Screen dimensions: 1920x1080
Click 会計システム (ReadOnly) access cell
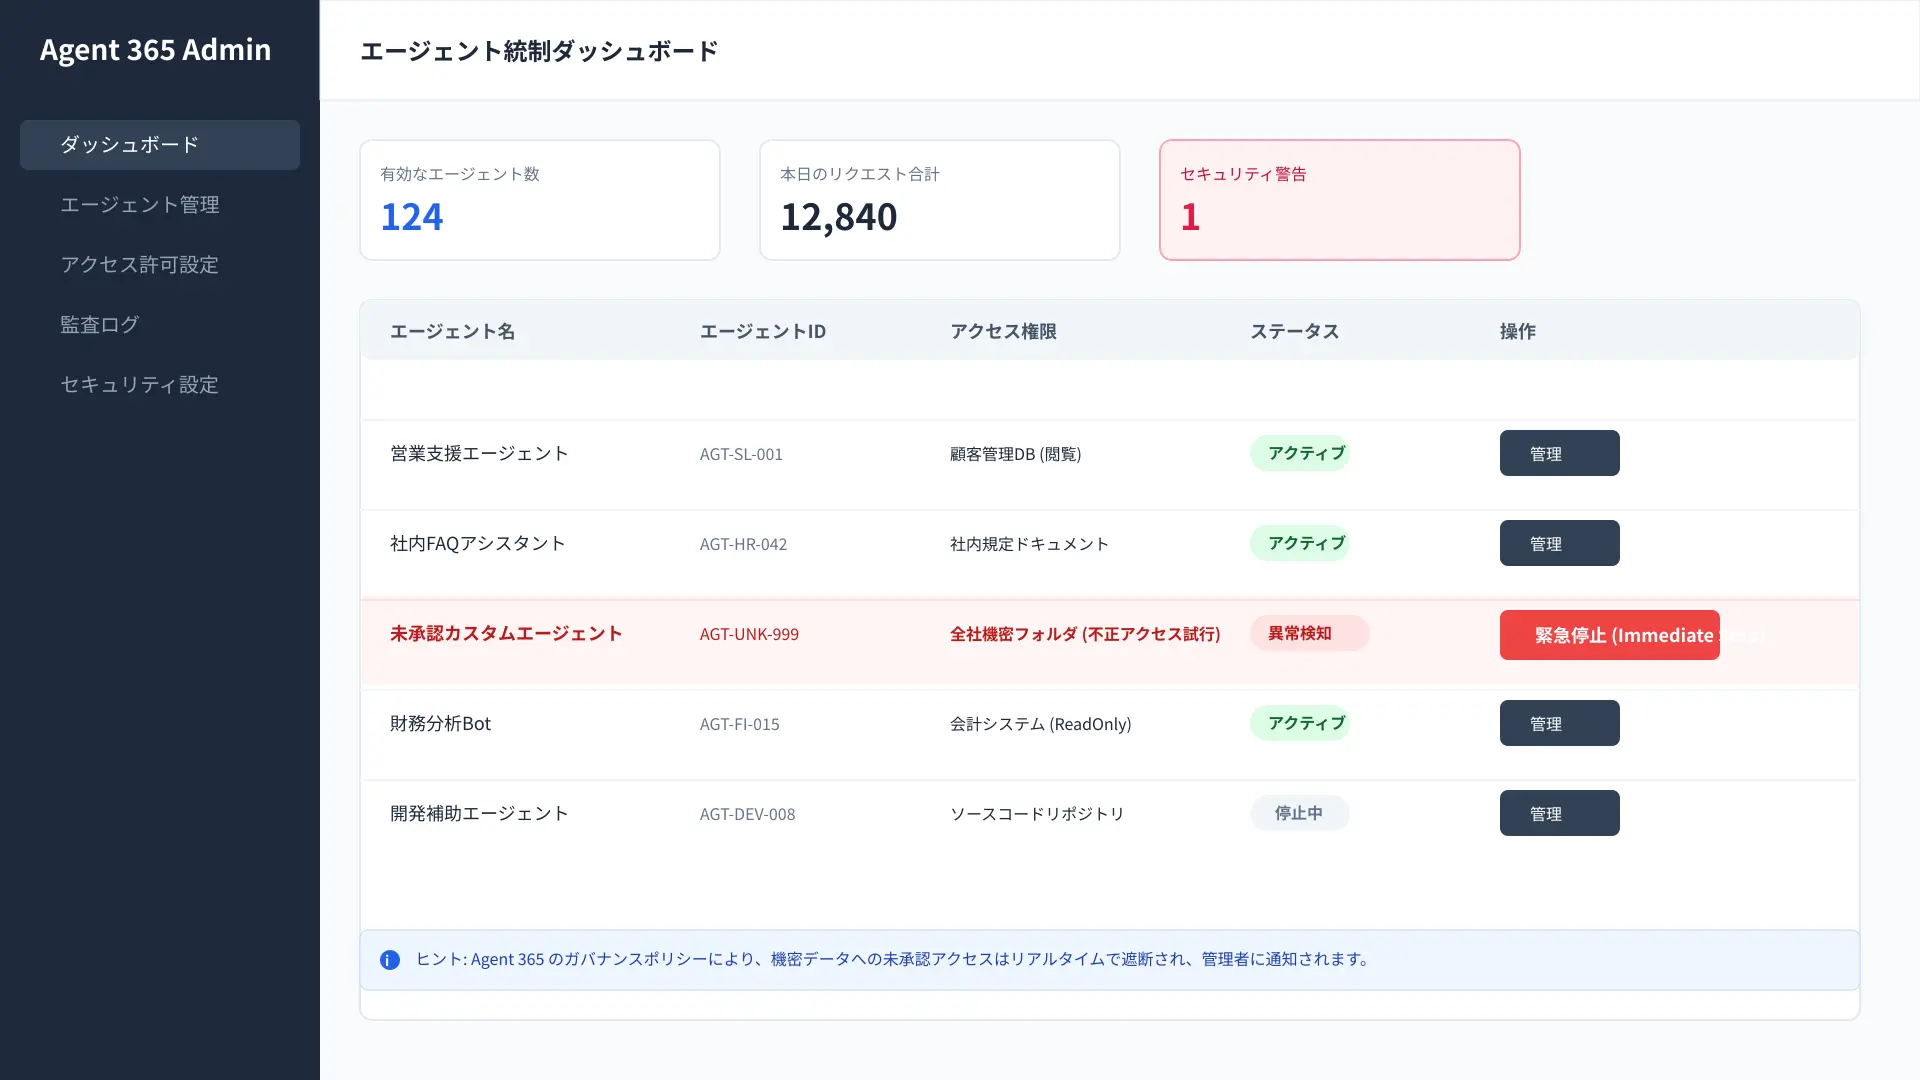(x=1040, y=724)
